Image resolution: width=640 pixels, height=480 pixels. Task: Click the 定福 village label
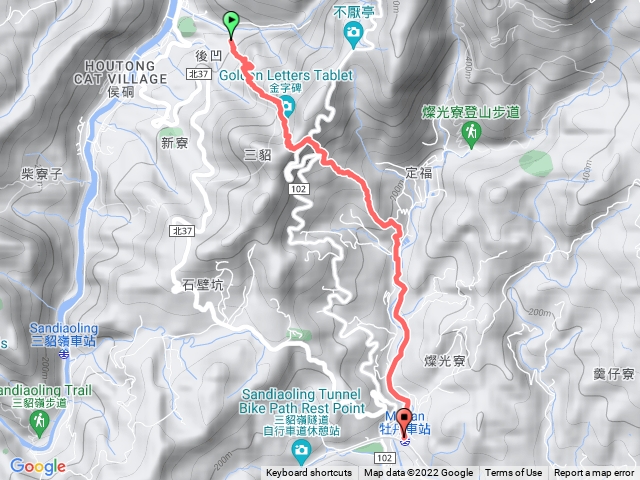[x=419, y=173]
